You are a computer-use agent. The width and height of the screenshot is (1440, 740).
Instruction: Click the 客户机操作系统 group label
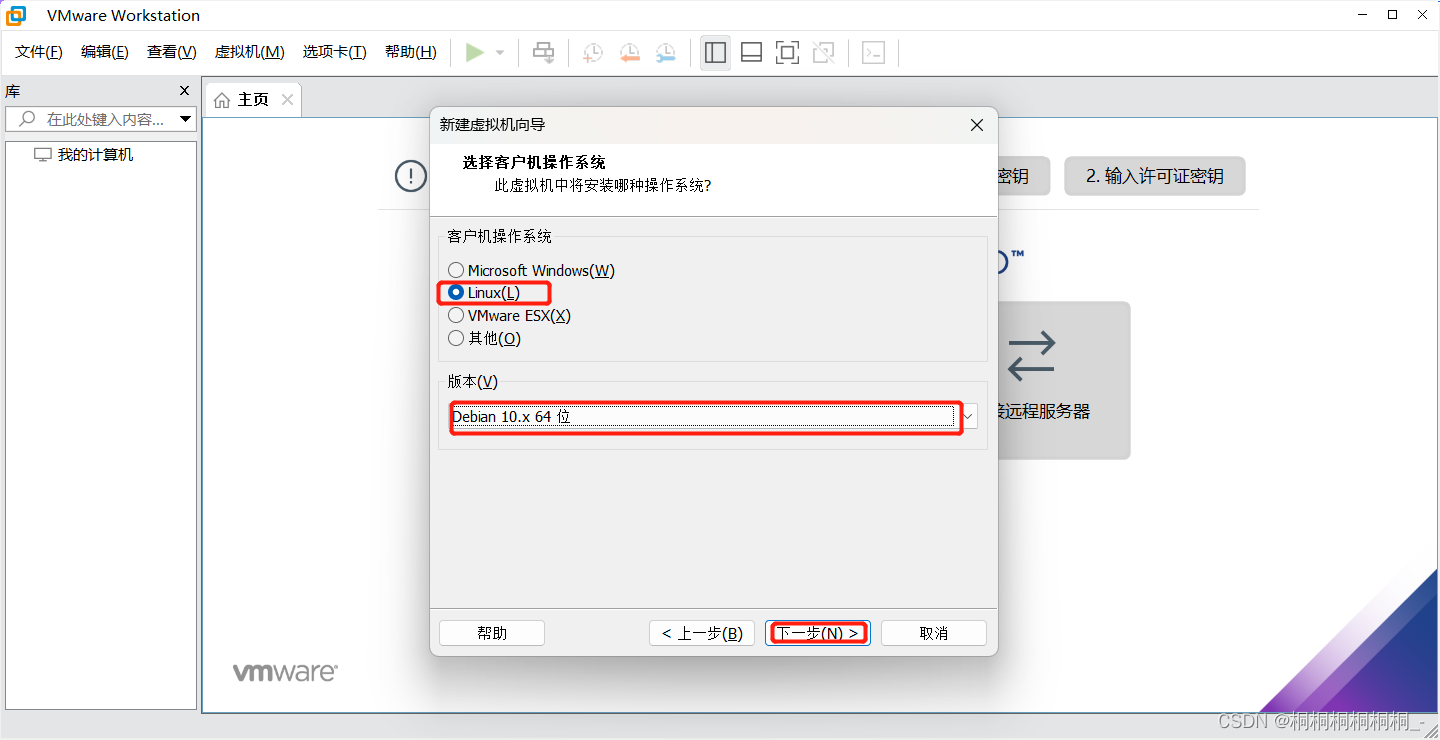(x=499, y=236)
